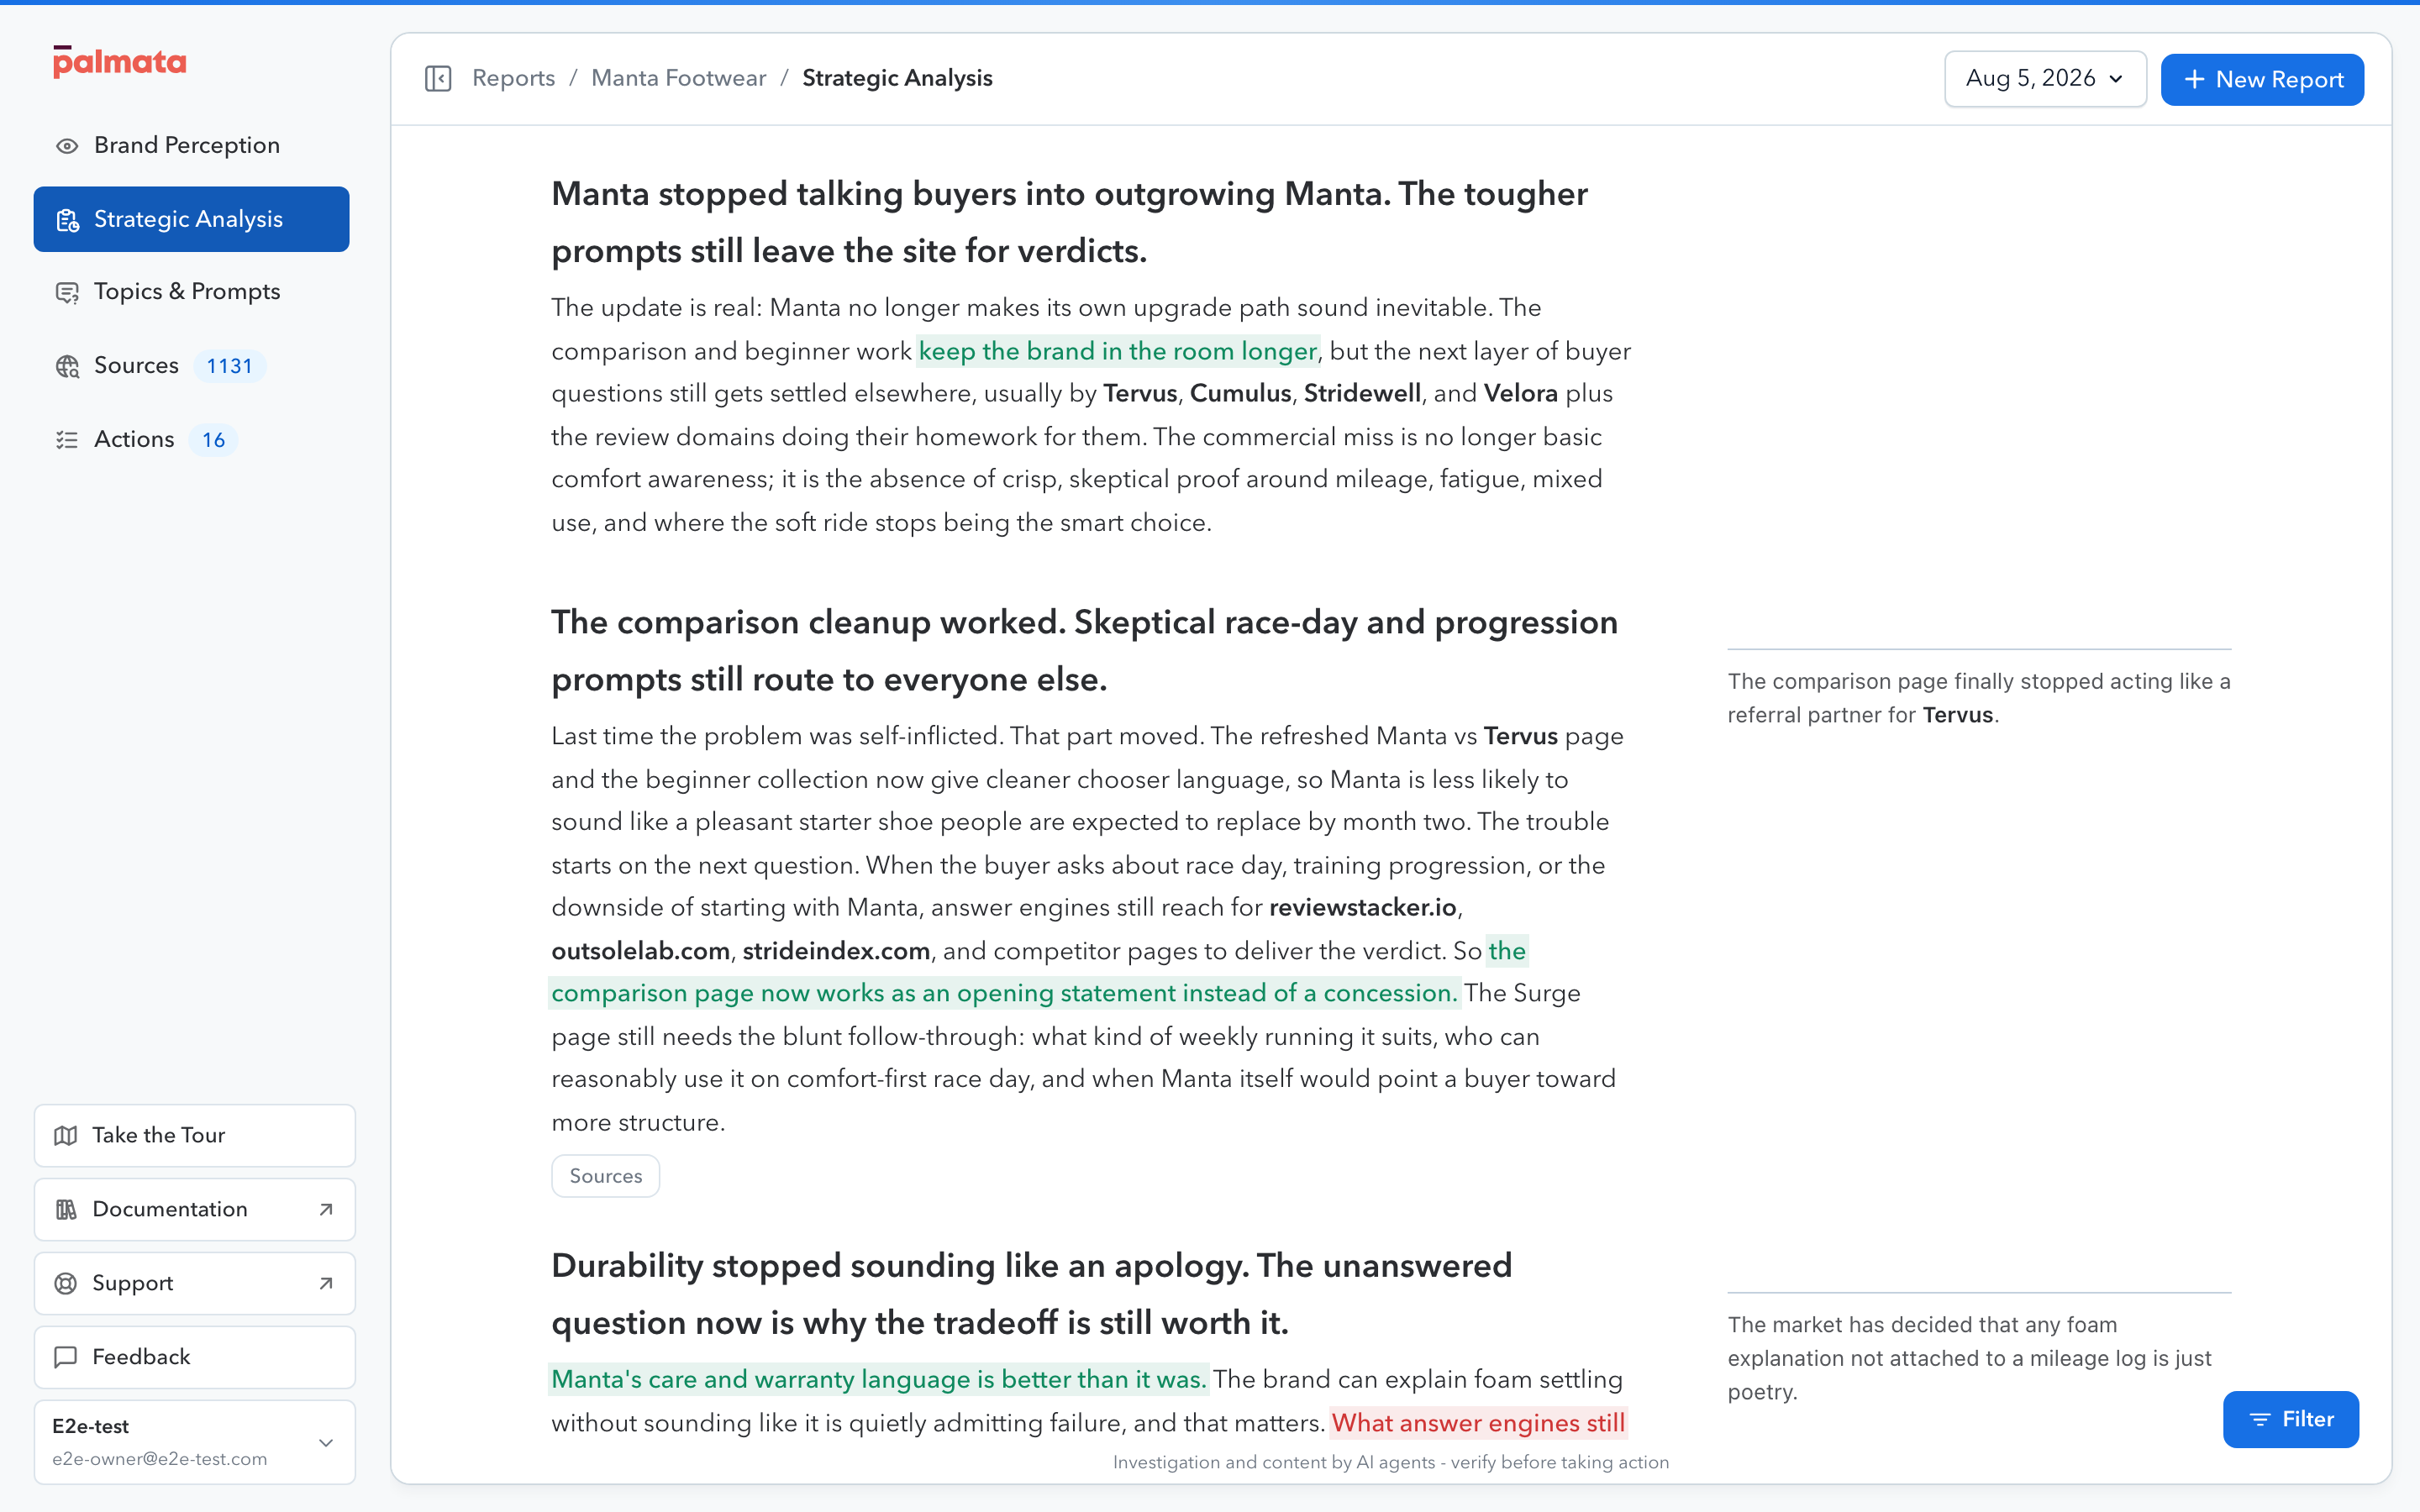Expand the E2e-test account menu
2420x1512 pixels.
click(x=194, y=1441)
